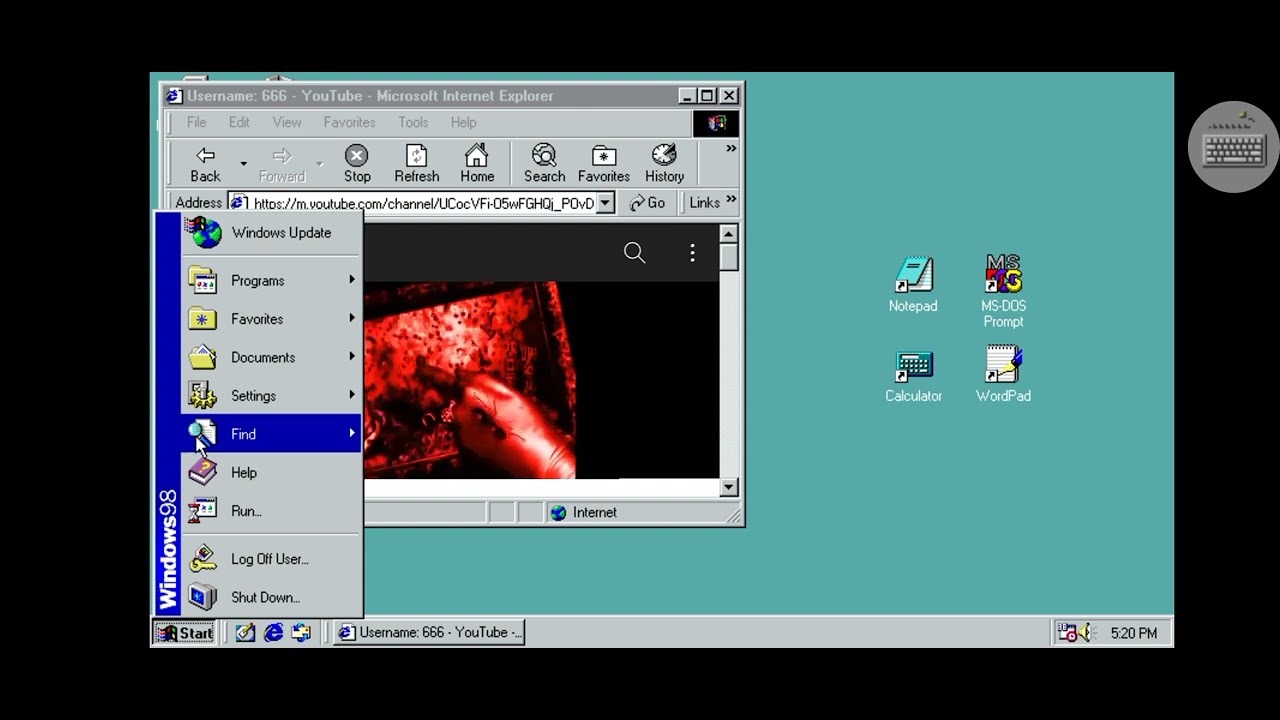Open the Favorites toolbar button

(604, 164)
